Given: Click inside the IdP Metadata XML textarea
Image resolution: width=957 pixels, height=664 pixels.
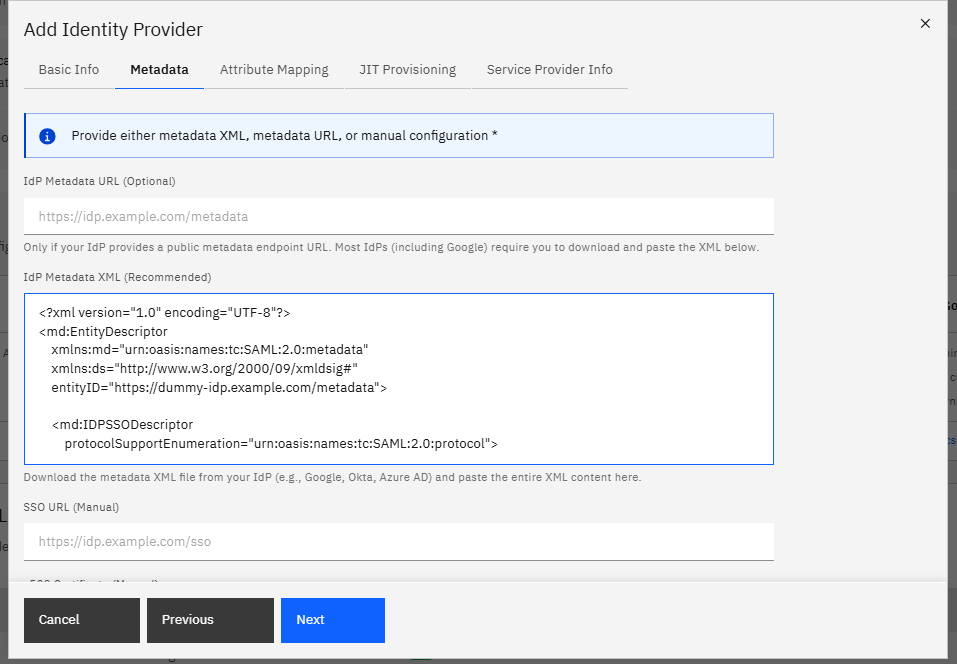Looking at the screenshot, I should pyautogui.click(x=399, y=379).
